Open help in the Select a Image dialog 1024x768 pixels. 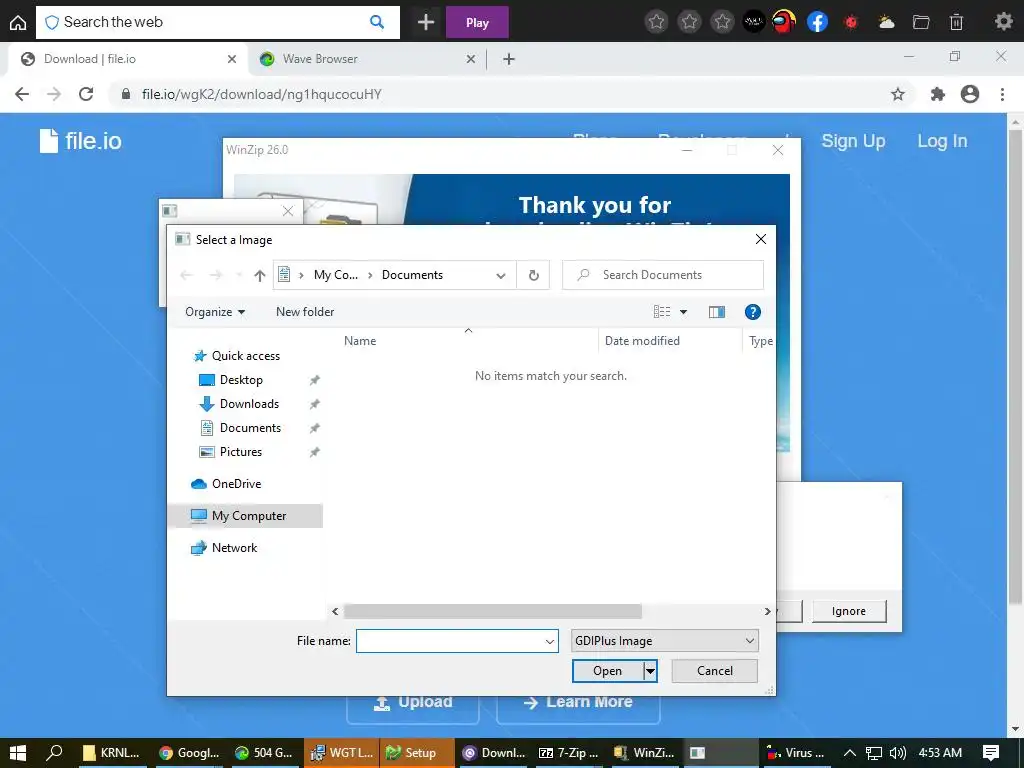click(x=752, y=312)
